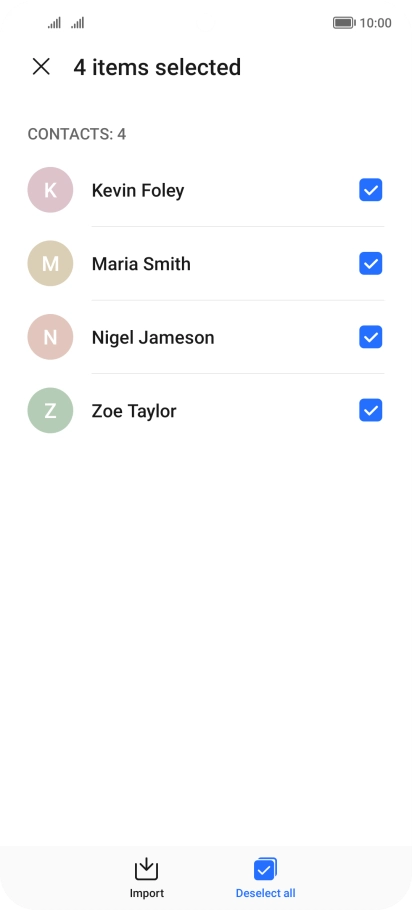Tap the second signal strength icon
The image size is (412, 910).
(78, 23)
